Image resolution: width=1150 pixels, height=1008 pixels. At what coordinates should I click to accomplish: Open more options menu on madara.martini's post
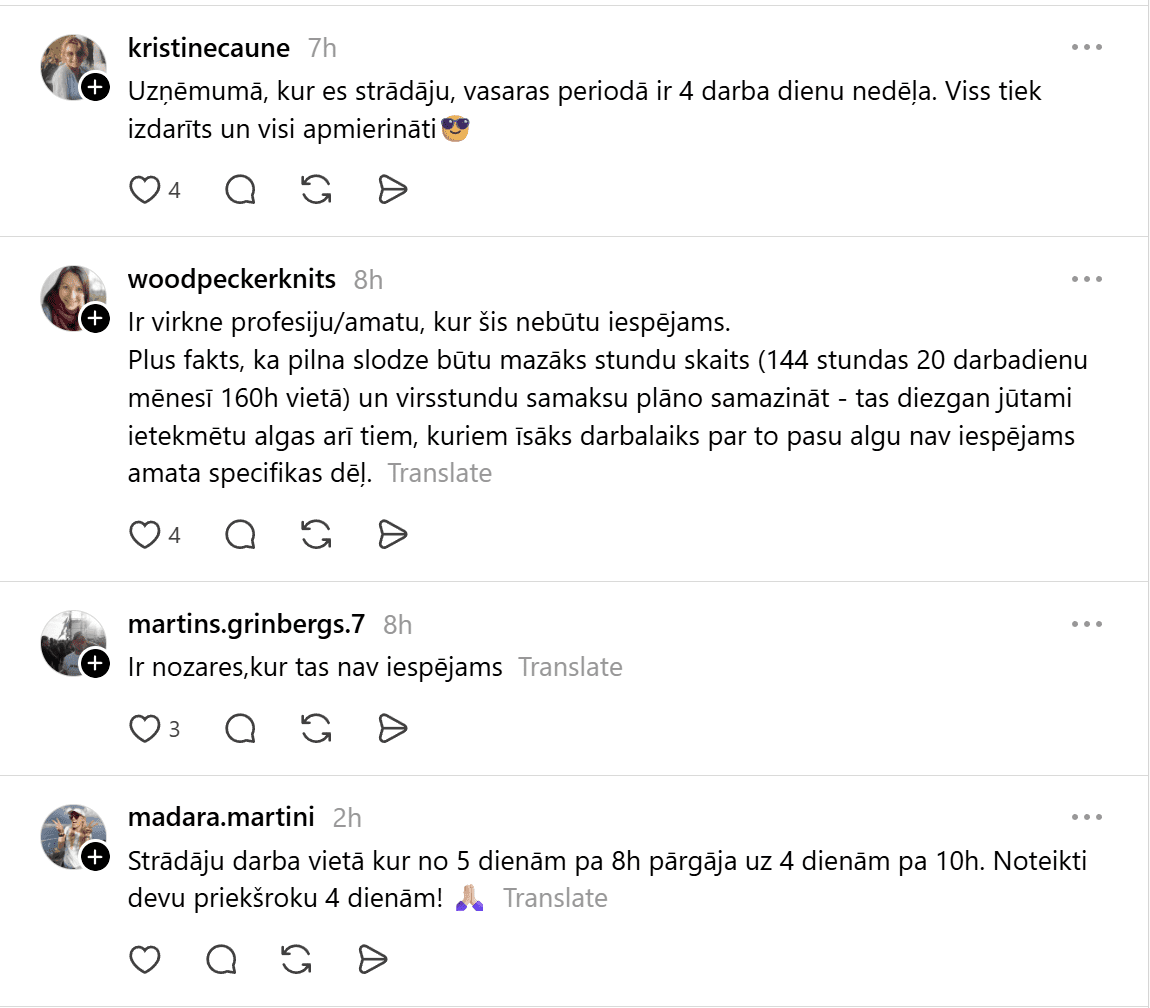1086,817
